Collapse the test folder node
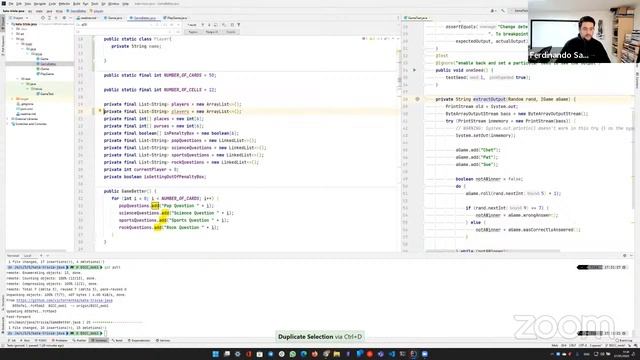The width and height of the screenshot is (640, 360). [x=18, y=79]
